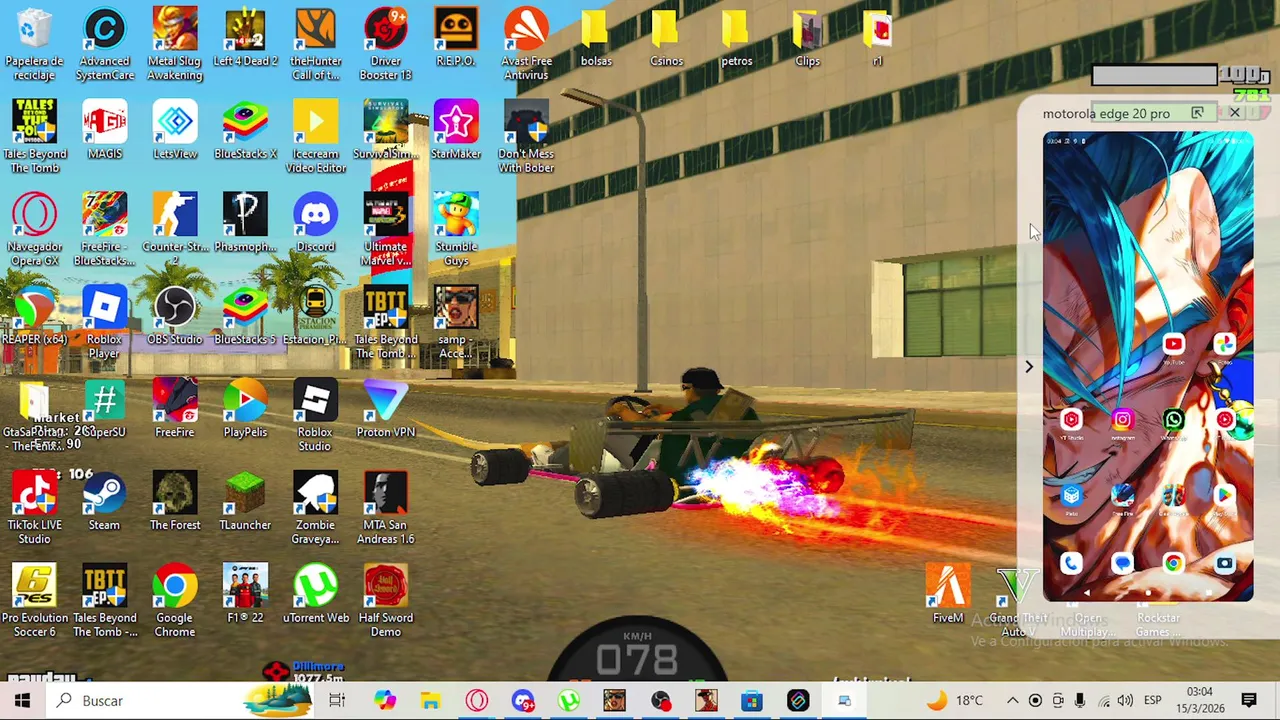Click the Icecream Video Editor icon
Image resolution: width=1280 pixels, height=720 pixels.
click(x=315, y=137)
